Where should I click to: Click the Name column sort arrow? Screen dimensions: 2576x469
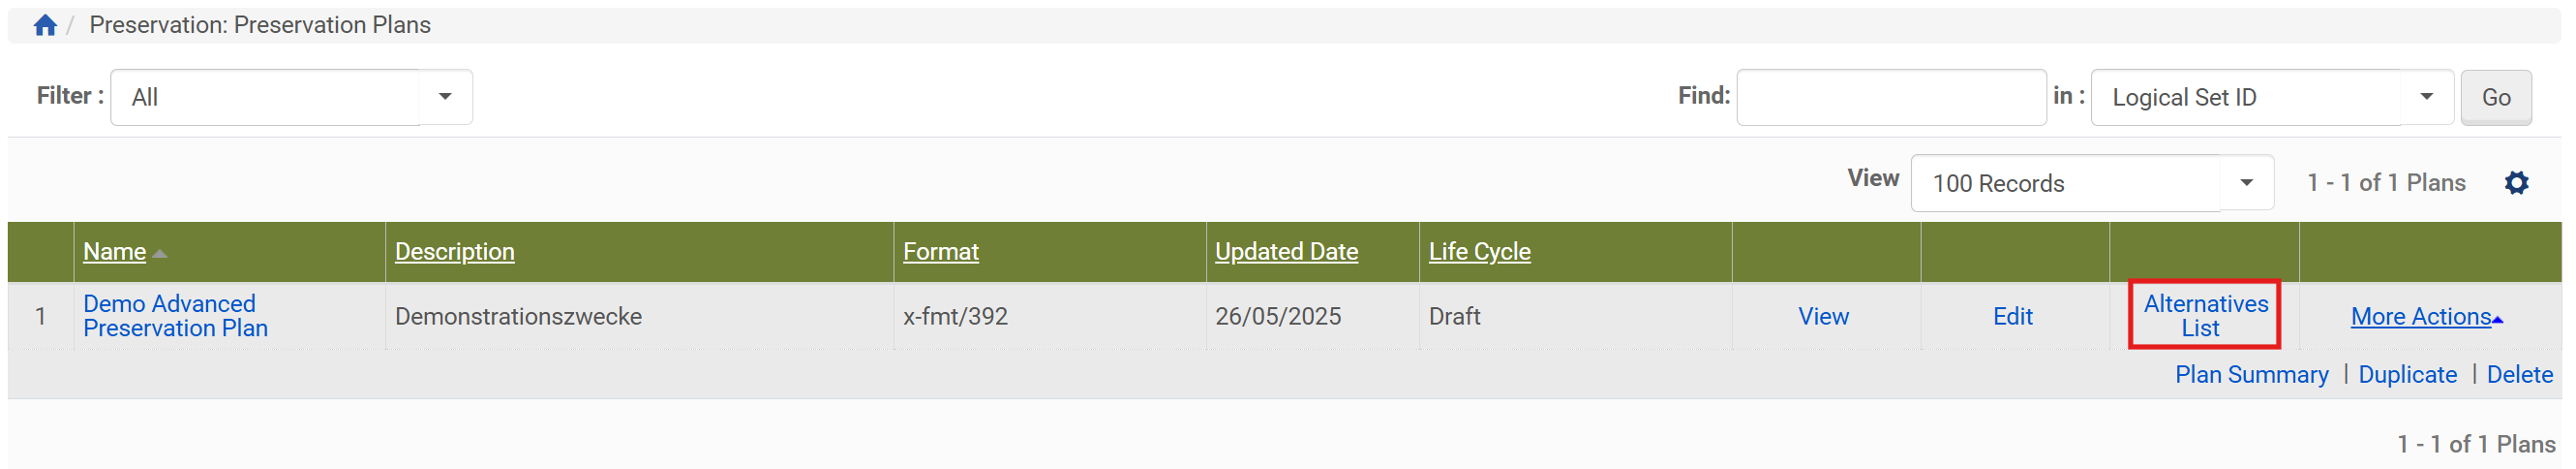(160, 253)
